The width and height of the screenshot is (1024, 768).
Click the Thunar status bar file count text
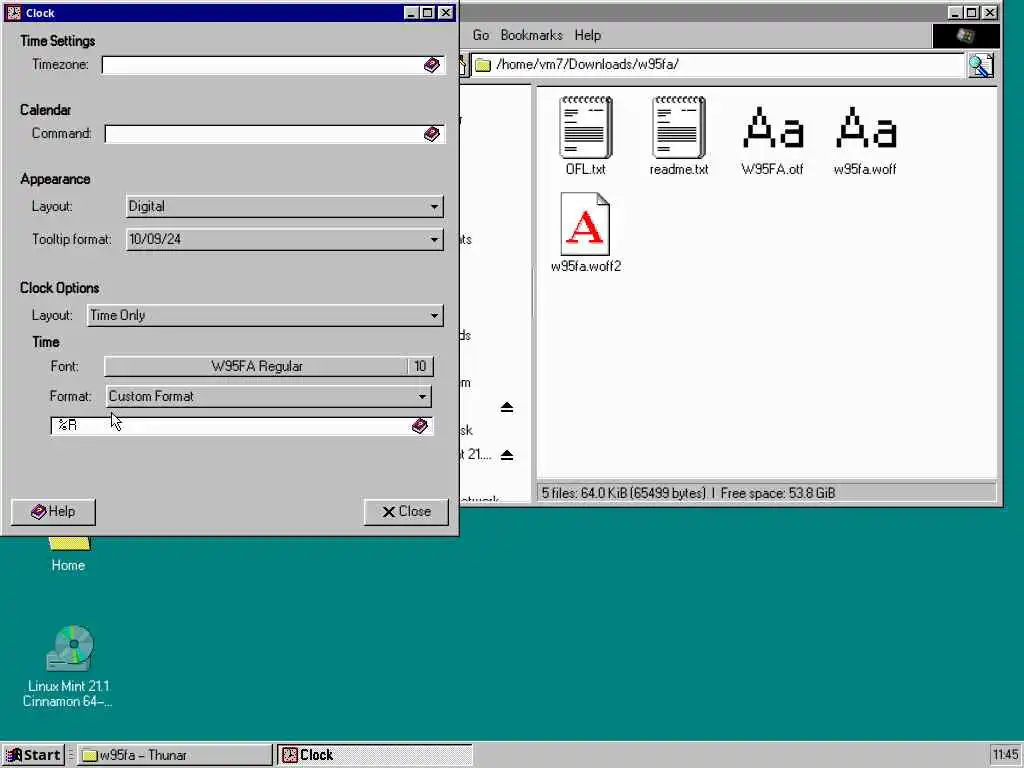click(688, 493)
